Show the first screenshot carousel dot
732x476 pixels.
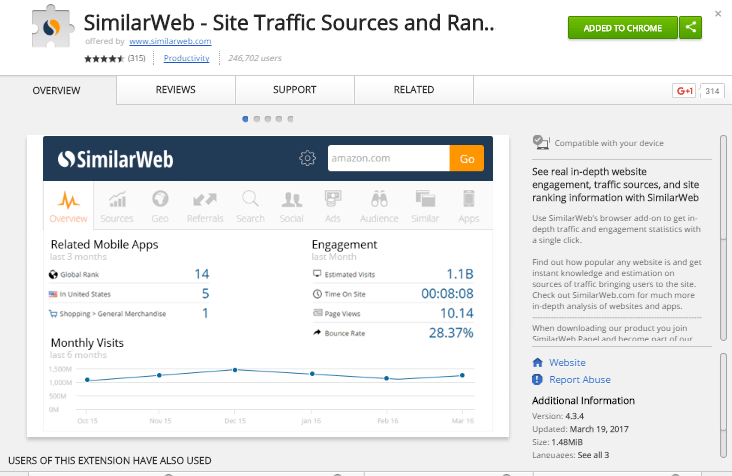pyautogui.click(x=245, y=119)
